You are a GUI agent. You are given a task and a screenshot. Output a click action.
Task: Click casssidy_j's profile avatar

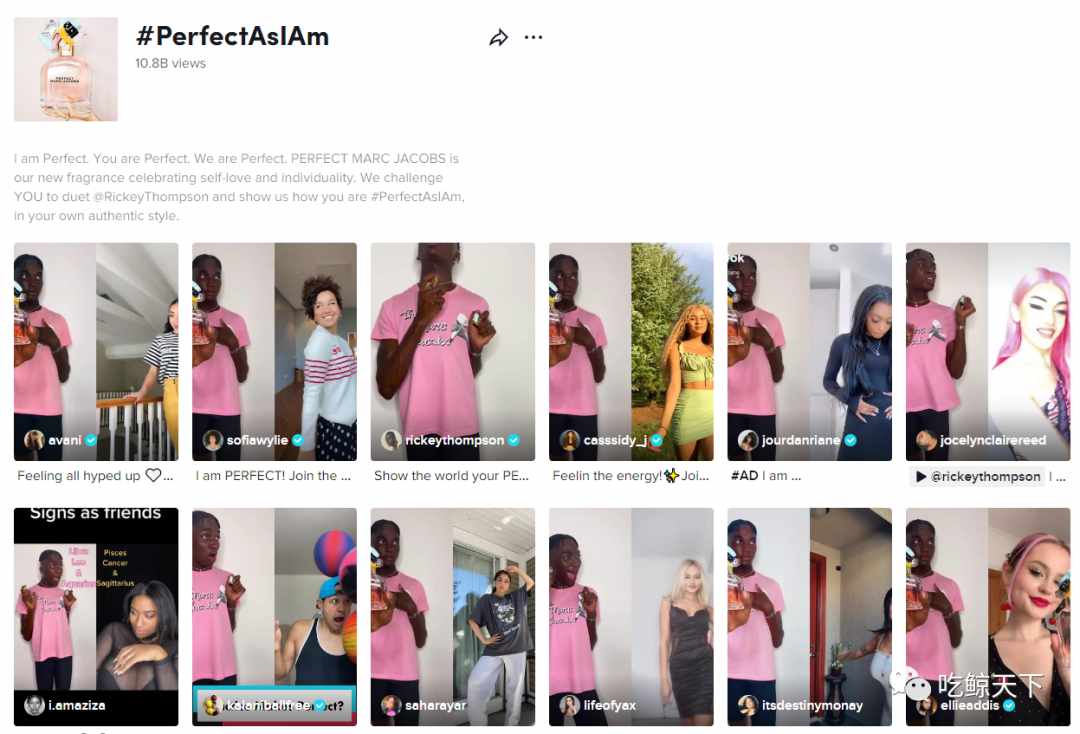(x=569, y=440)
